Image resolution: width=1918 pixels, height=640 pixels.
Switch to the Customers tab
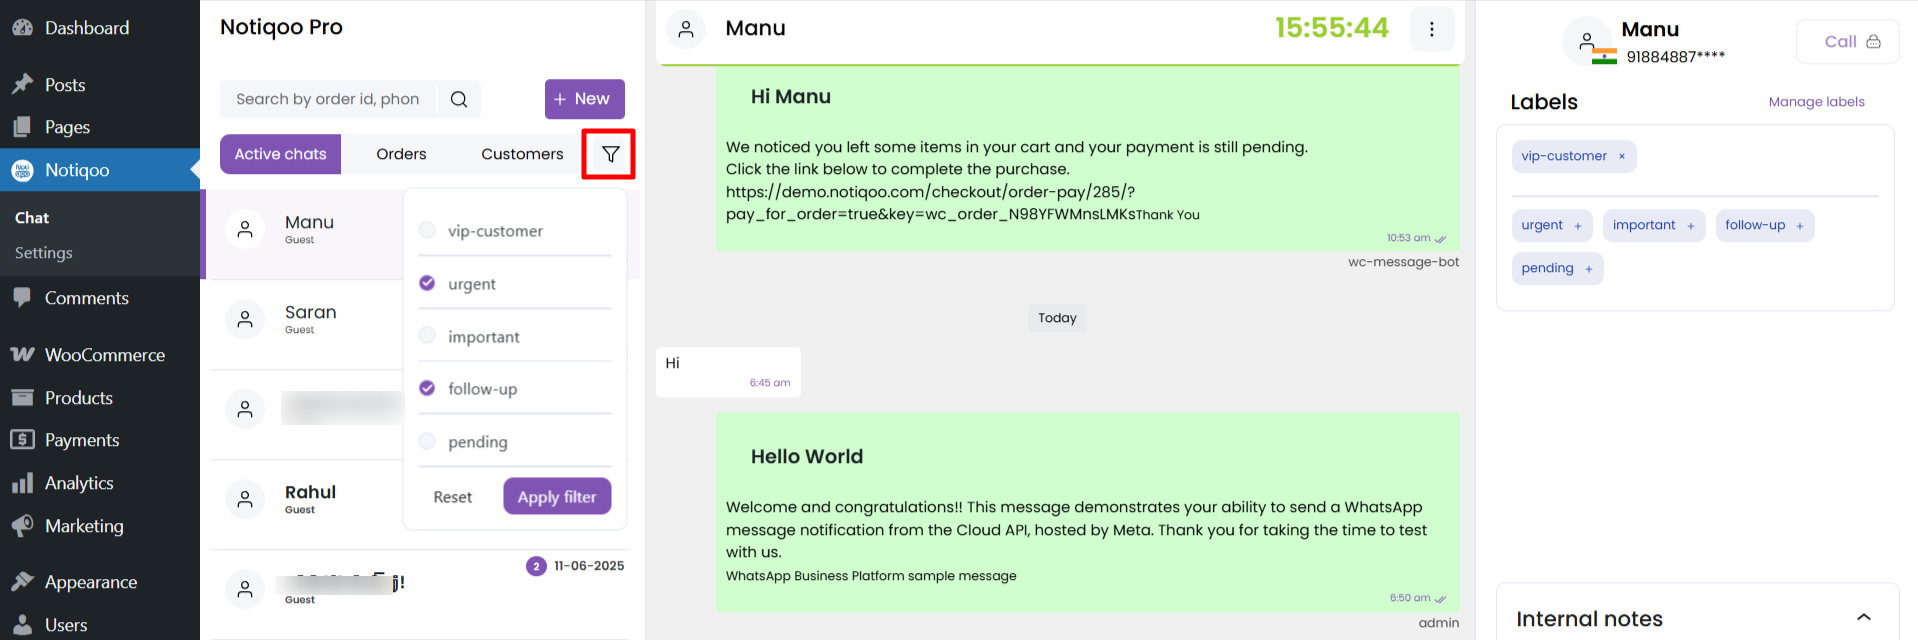pos(522,154)
